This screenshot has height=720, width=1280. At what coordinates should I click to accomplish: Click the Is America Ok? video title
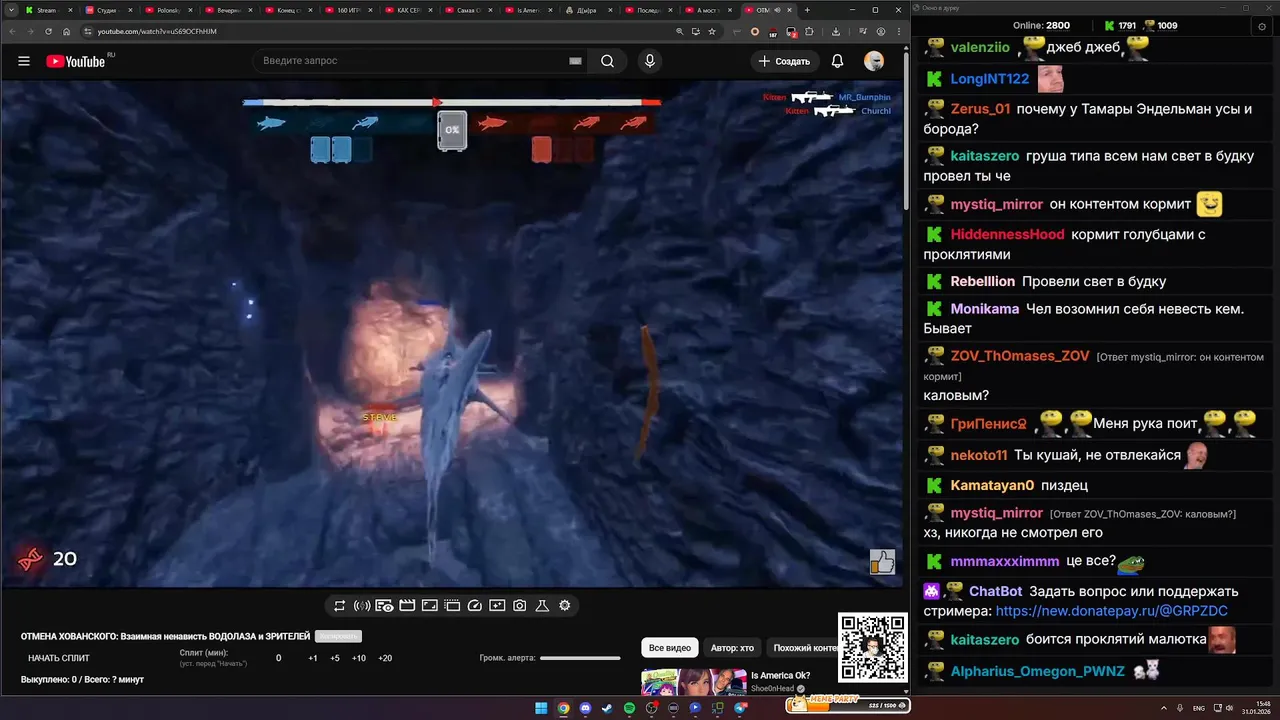click(x=780, y=675)
